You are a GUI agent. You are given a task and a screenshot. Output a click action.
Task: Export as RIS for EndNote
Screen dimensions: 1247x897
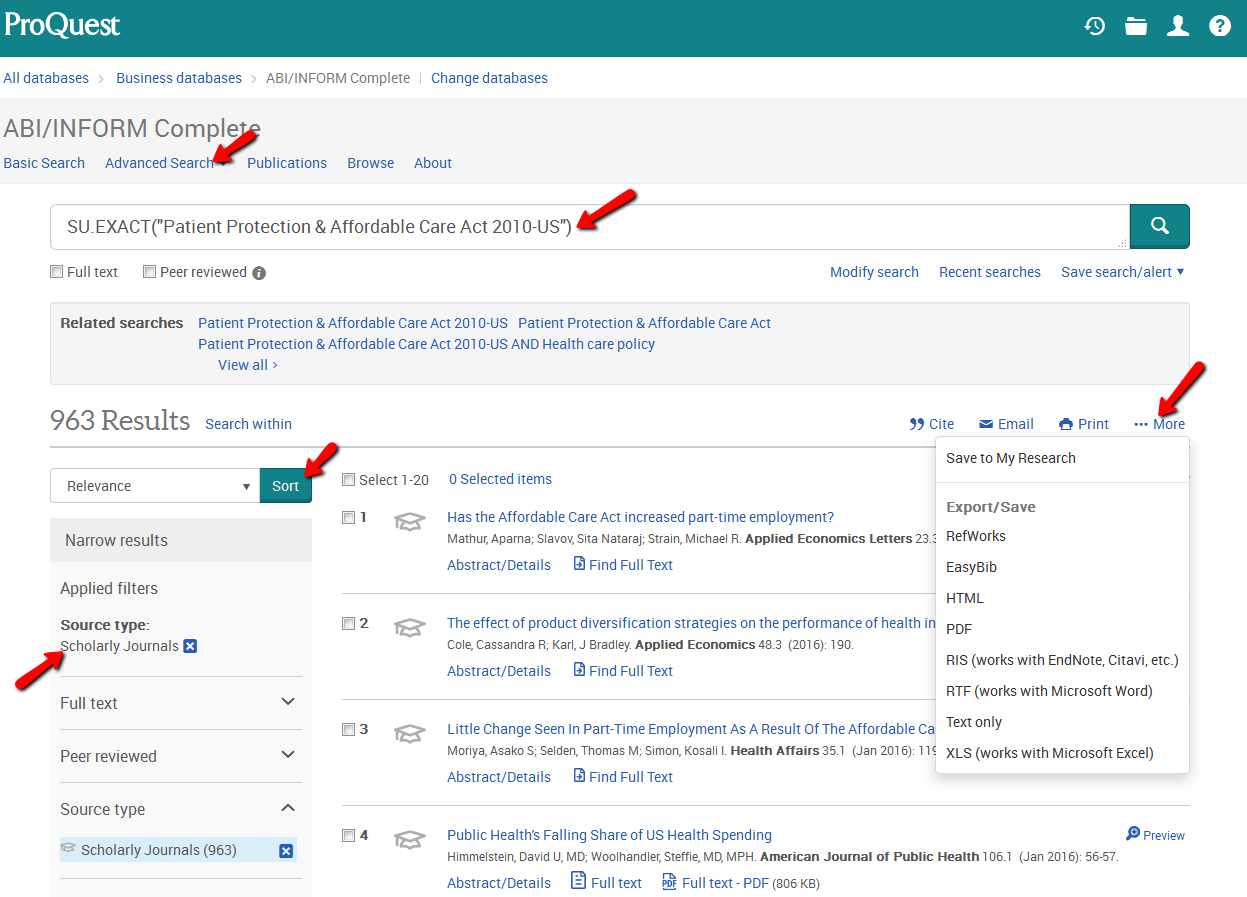[x=1062, y=660]
